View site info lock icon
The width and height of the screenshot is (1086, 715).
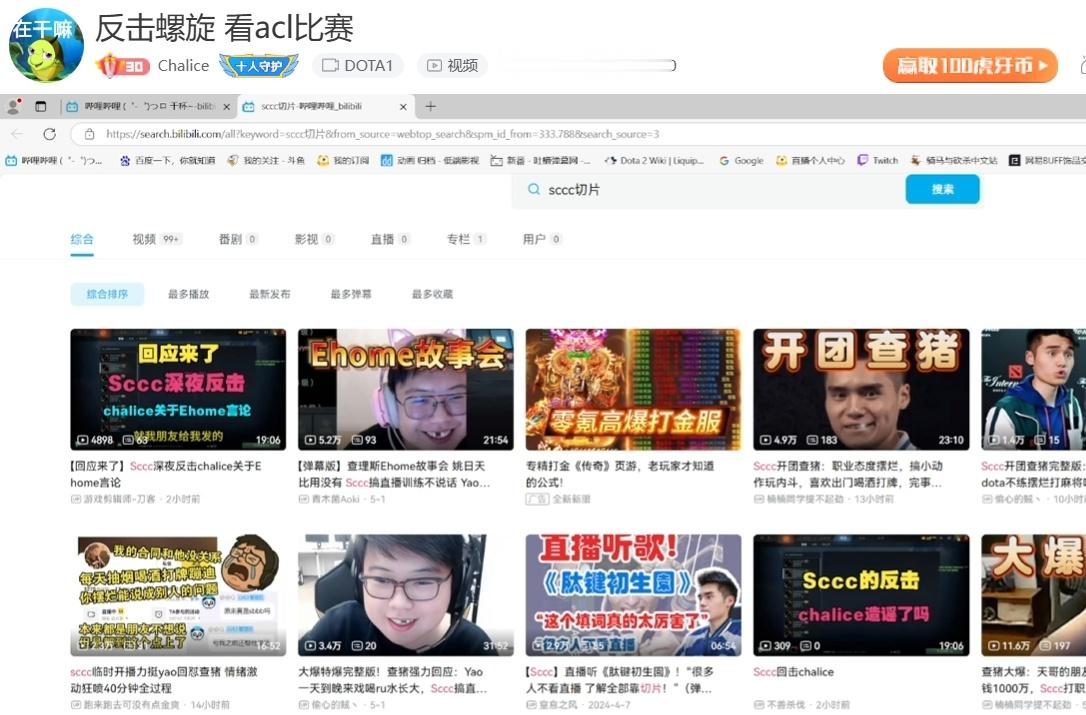click(89, 134)
